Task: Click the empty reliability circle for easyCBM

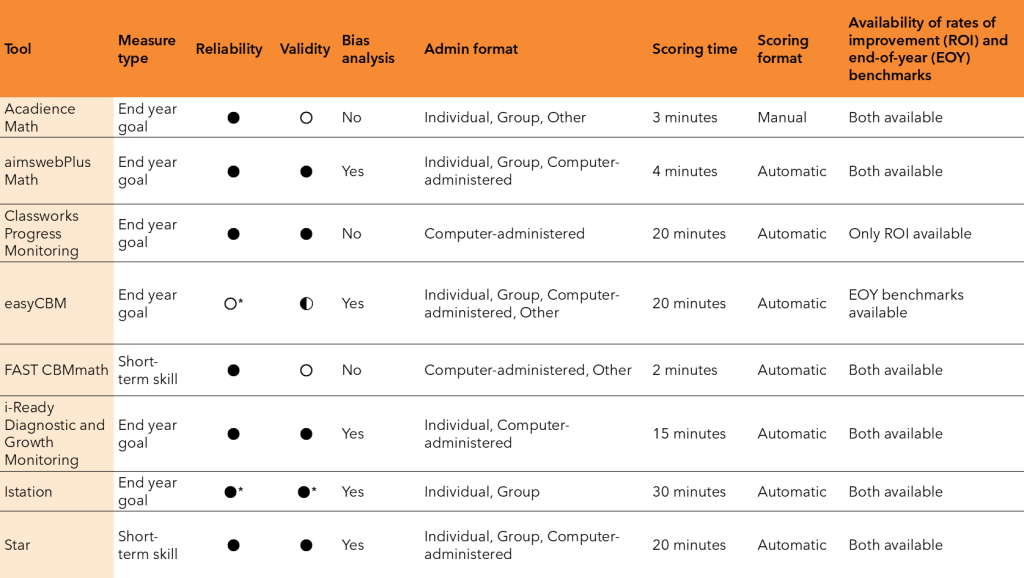Action: (x=230, y=304)
